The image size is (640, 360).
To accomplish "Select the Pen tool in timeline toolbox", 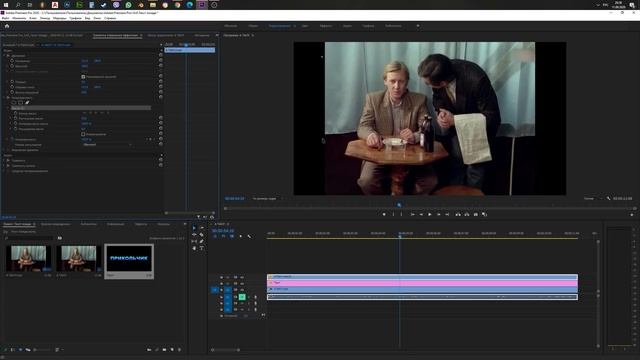I will tap(202, 241).
